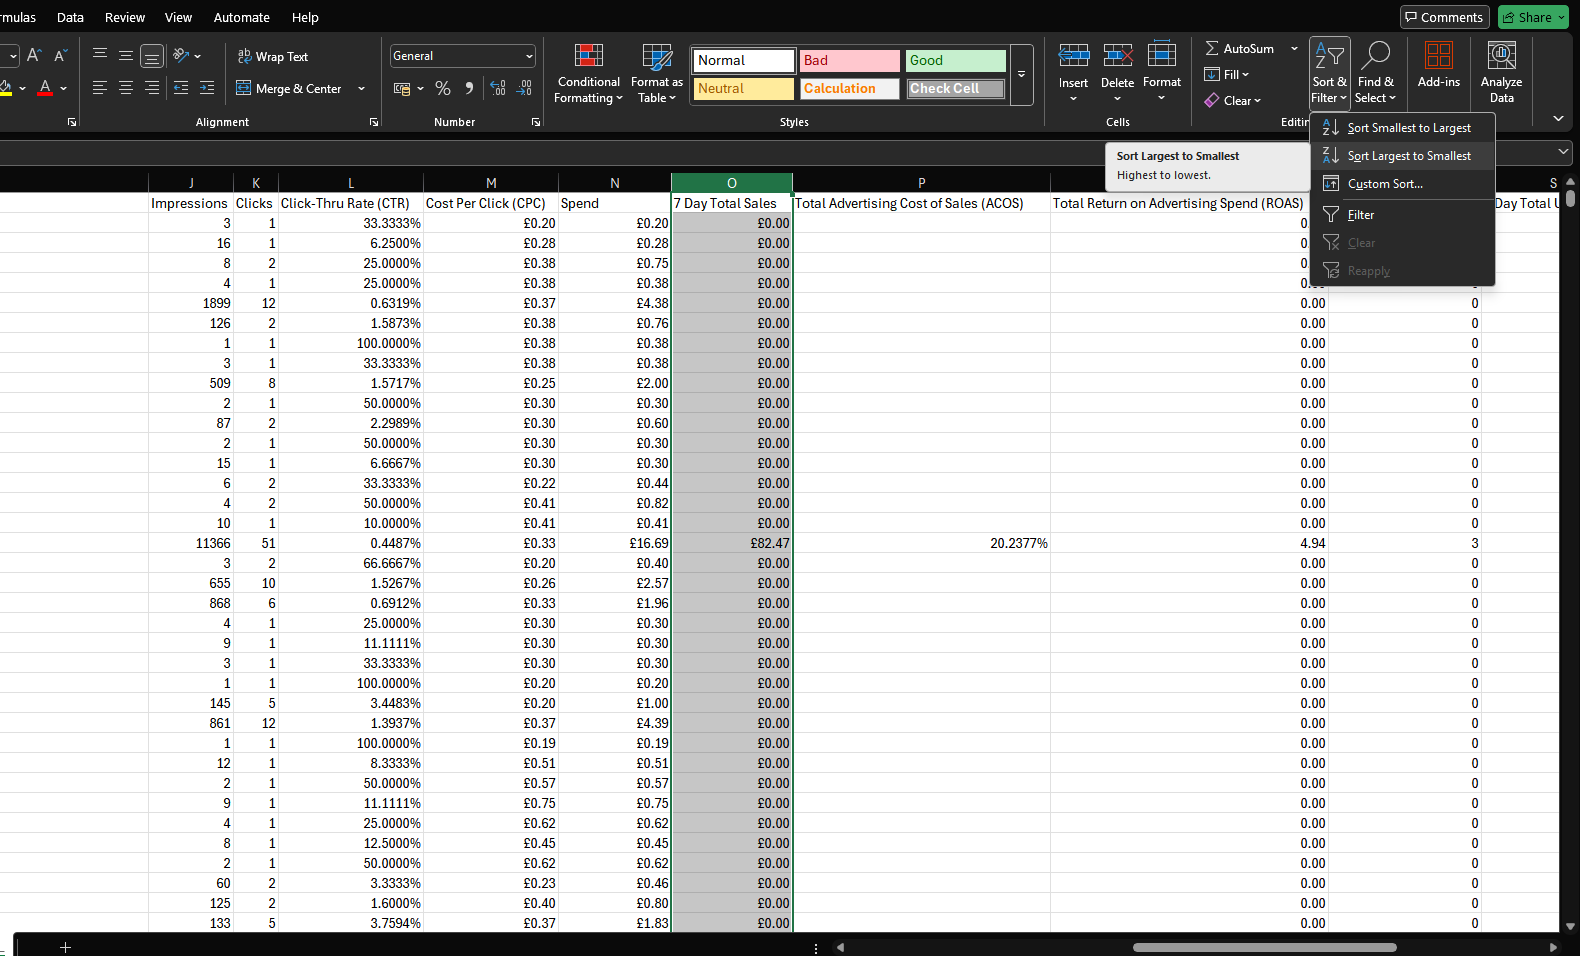
Task: Collapse the ribbon with chevron
Action: (1558, 118)
